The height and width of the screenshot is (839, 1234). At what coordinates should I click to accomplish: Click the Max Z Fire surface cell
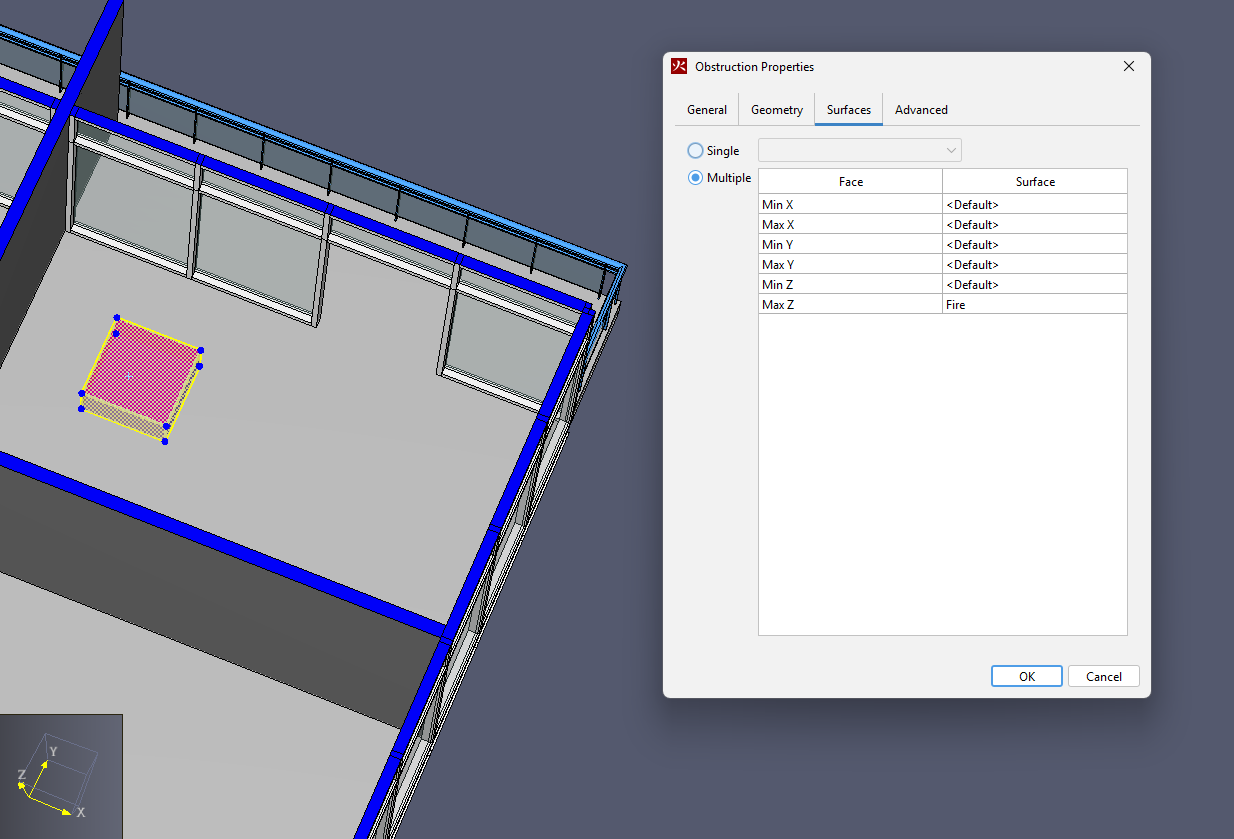coord(1034,304)
